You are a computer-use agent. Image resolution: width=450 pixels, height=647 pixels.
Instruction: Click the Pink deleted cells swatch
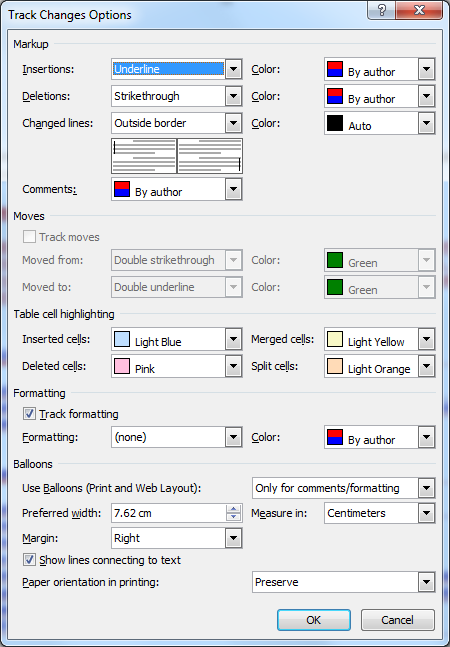tap(122, 366)
